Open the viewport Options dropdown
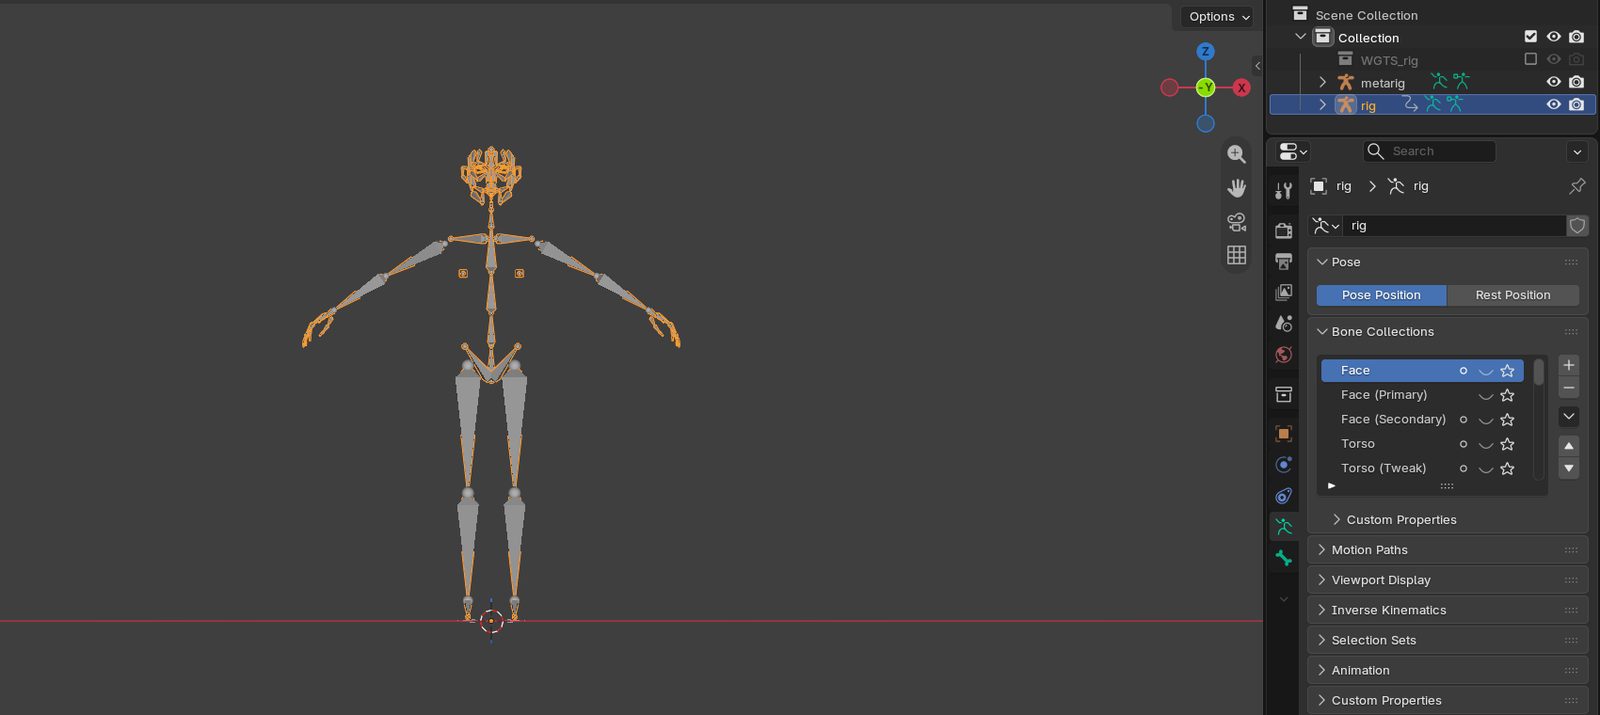The image size is (1600, 715). pyautogui.click(x=1219, y=17)
